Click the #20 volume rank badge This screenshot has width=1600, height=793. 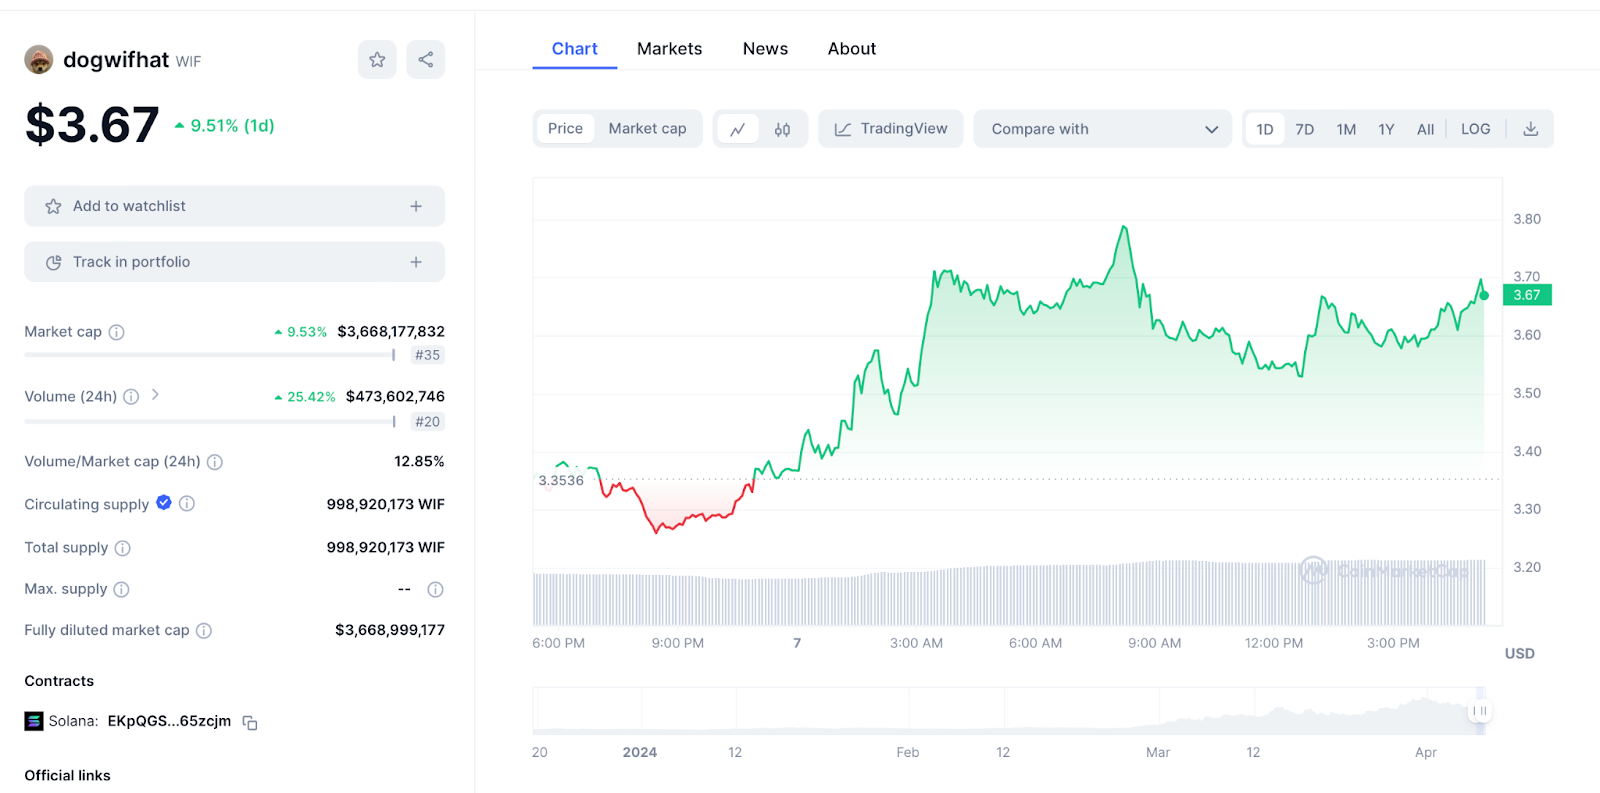pos(428,422)
